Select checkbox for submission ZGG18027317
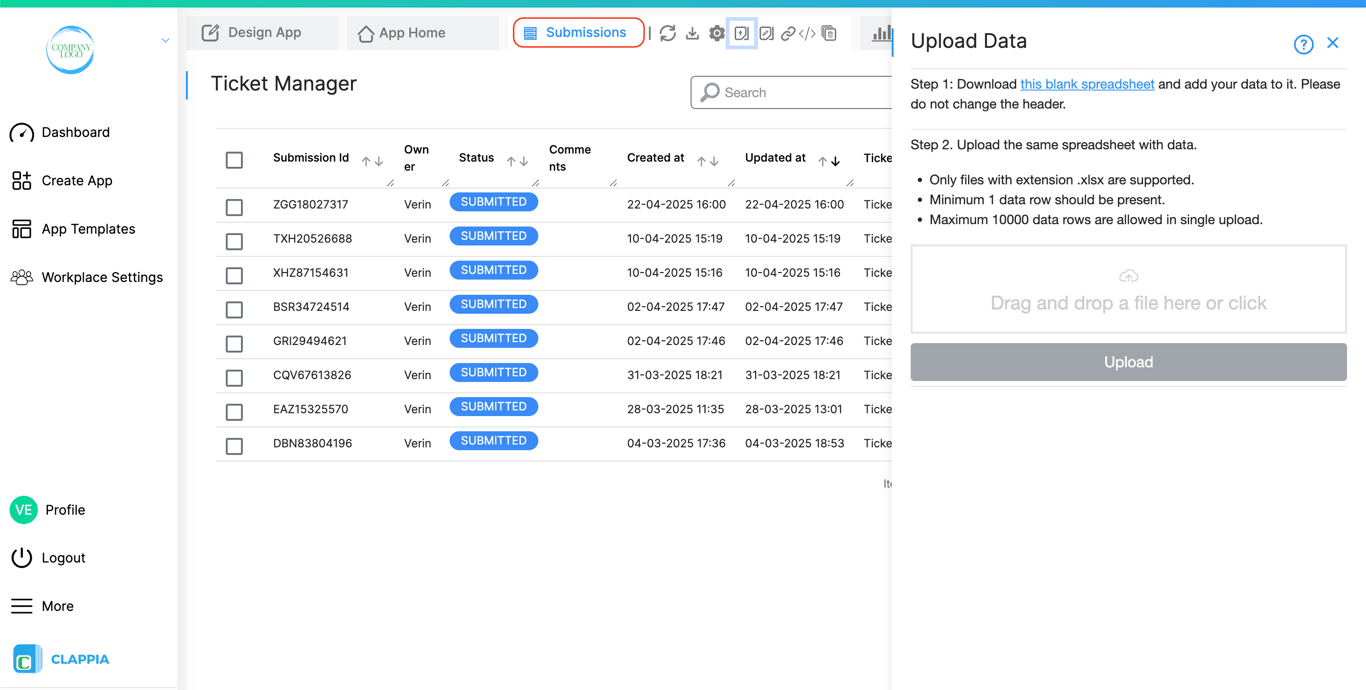Screen dimensions: 1366x690 point(234,207)
